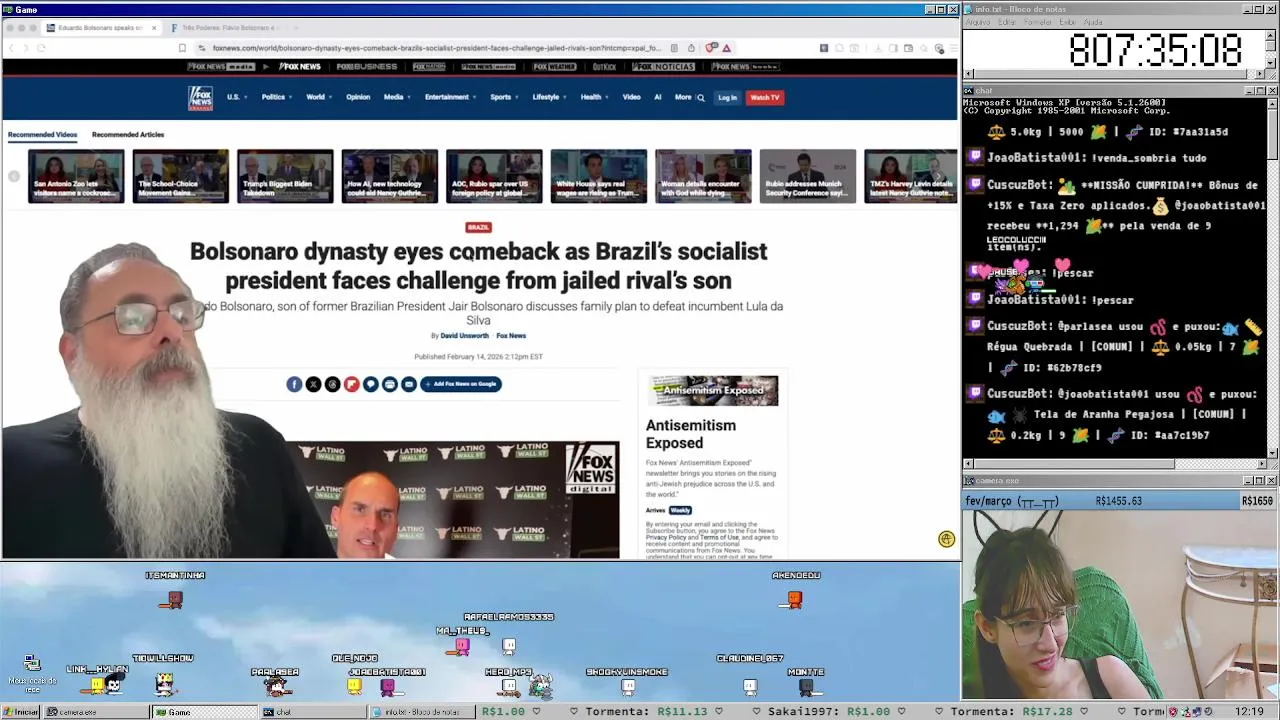Click the Fox News logo
This screenshot has height=720, width=1280.
(x=200, y=97)
